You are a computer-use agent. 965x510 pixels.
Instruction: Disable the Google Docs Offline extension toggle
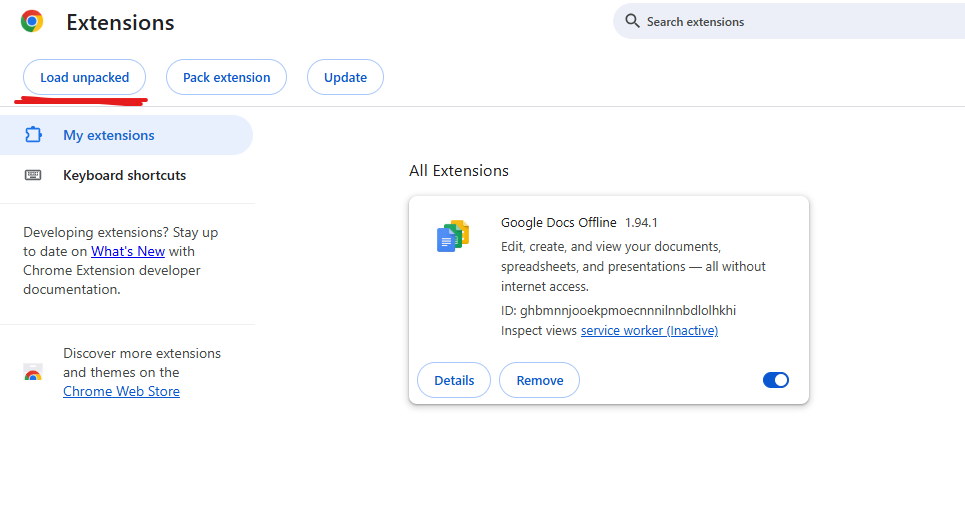(775, 380)
